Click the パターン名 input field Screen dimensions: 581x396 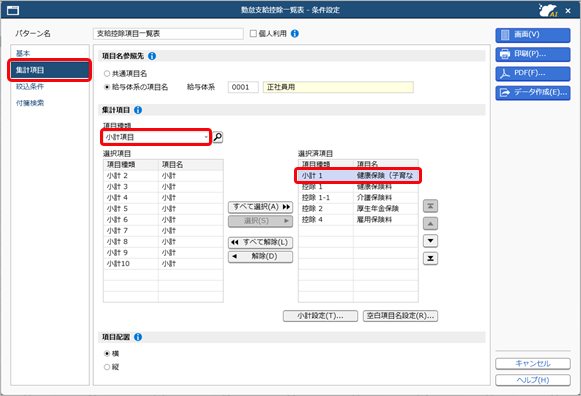click(168, 34)
